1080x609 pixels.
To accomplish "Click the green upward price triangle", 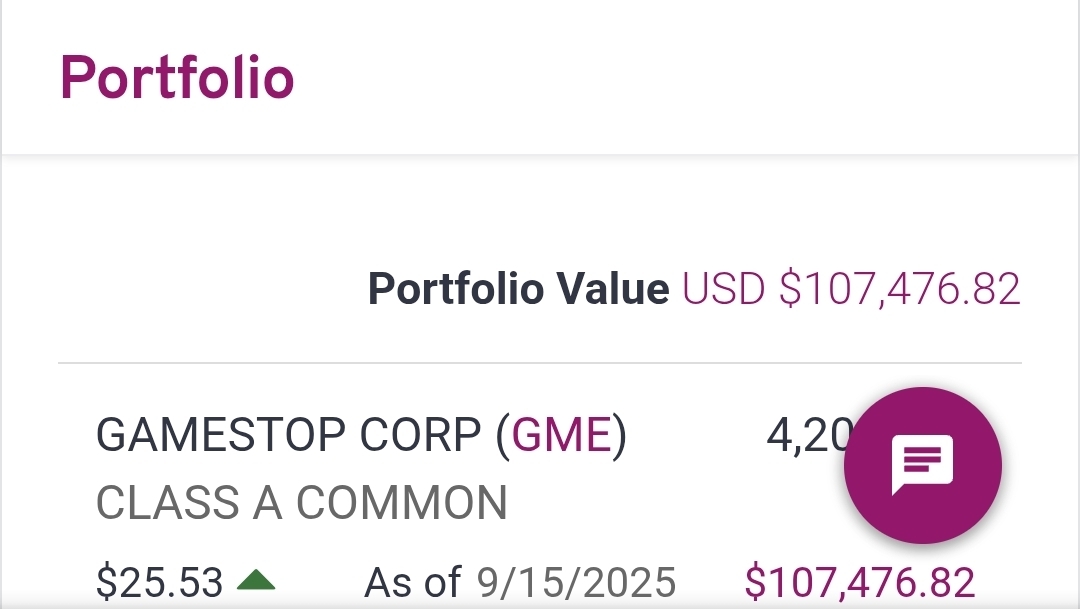I will coord(256,581).
